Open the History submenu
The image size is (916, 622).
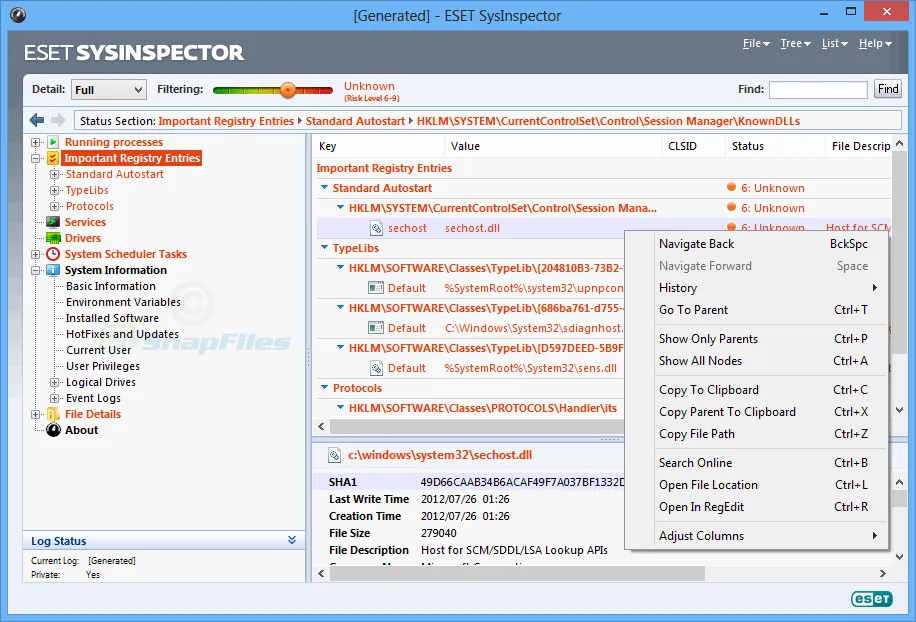click(x=757, y=287)
